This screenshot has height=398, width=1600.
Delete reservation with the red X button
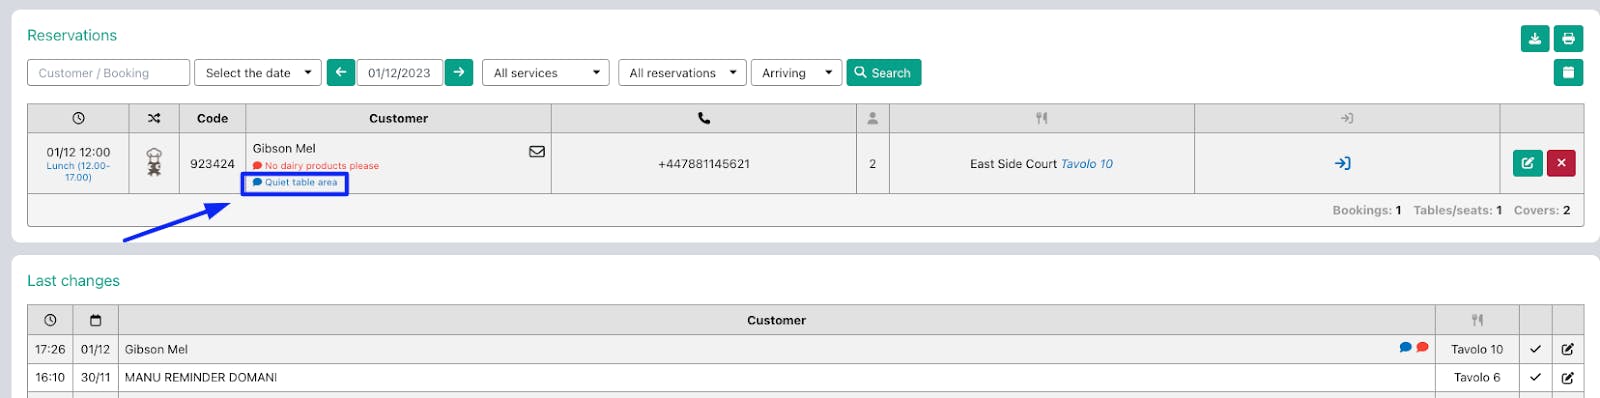[1561, 163]
